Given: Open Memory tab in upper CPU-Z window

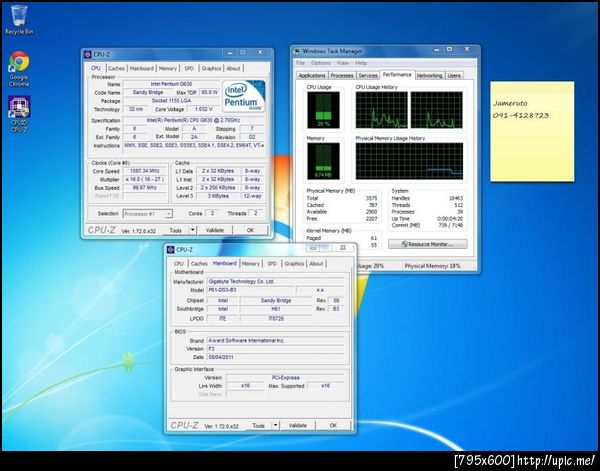Looking at the screenshot, I should point(168,68).
